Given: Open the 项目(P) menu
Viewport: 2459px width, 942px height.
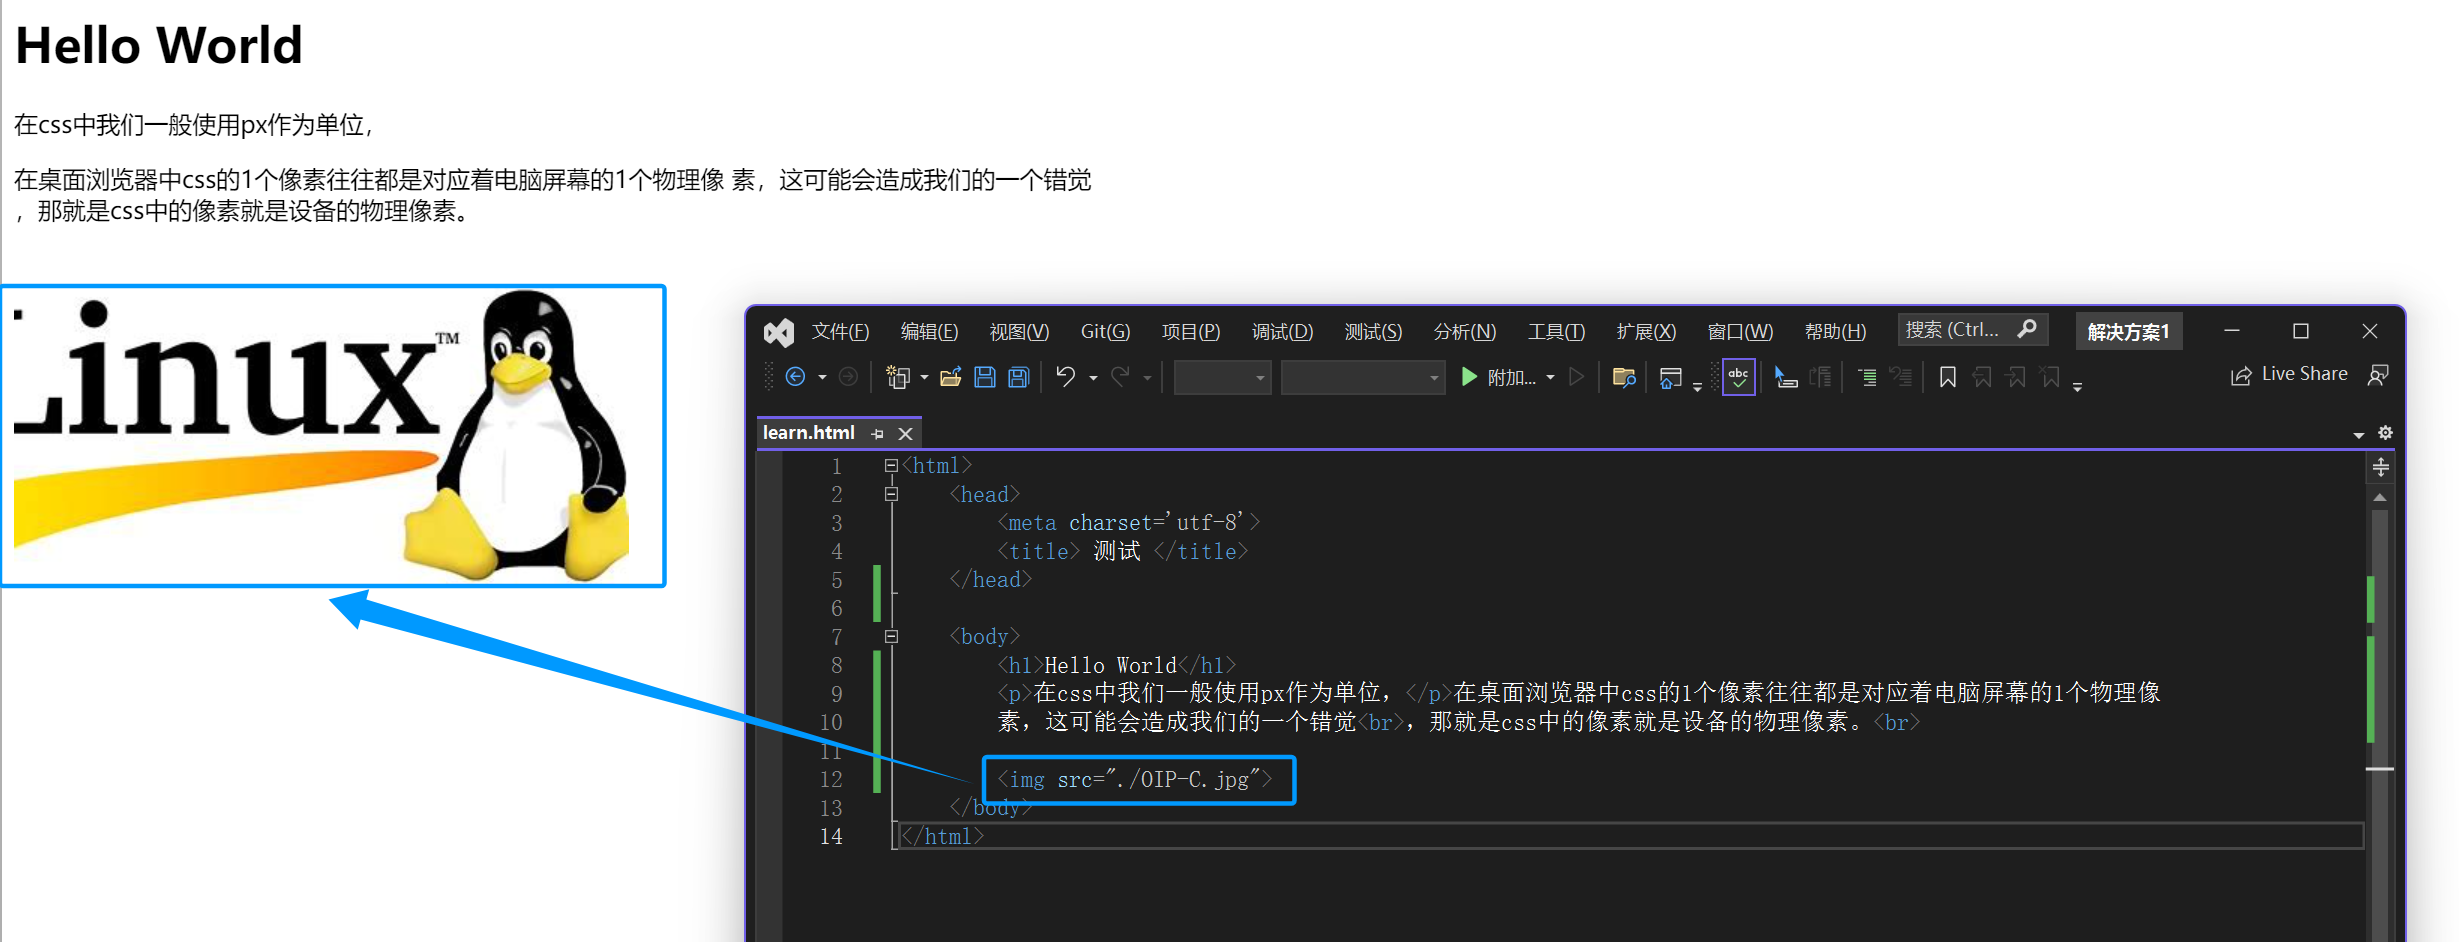Looking at the screenshot, I should point(1190,331).
